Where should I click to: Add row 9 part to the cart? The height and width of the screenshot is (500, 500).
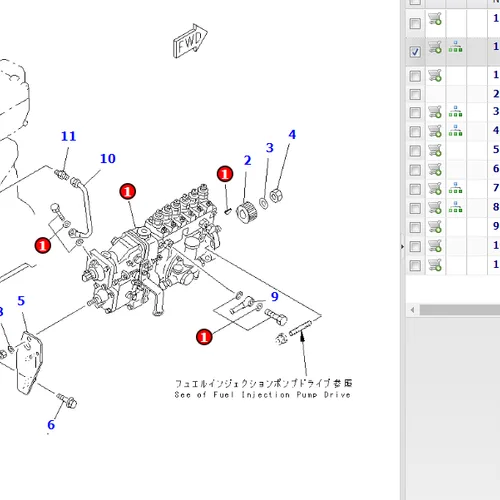[435, 227]
